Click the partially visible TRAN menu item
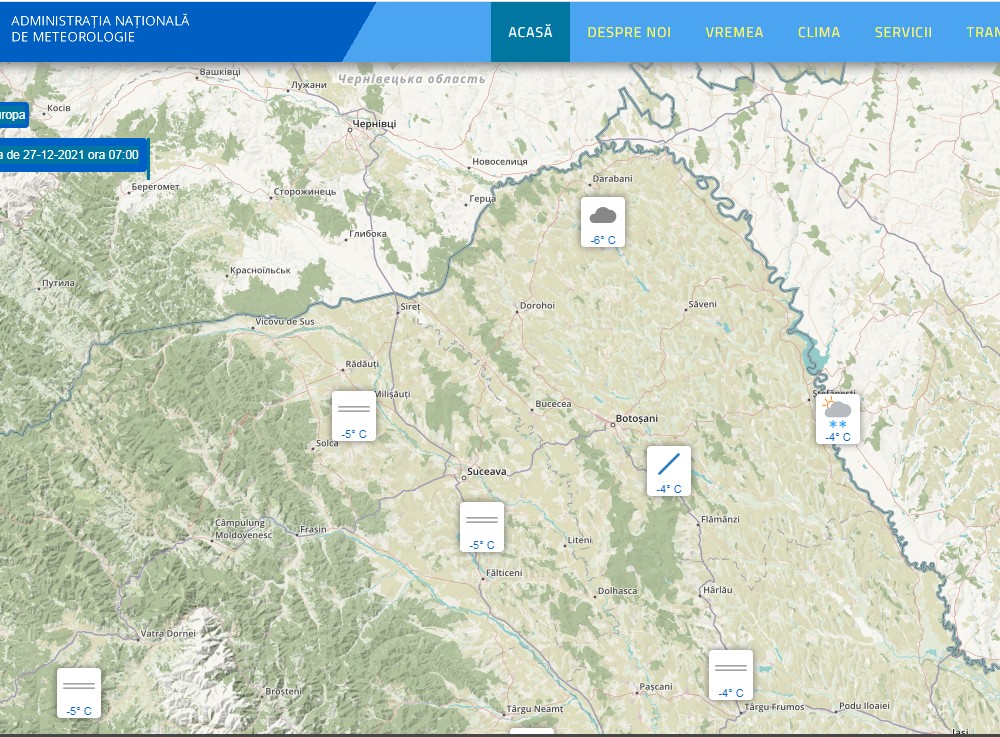Viewport: 1000px width, 737px height. (982, 32)
